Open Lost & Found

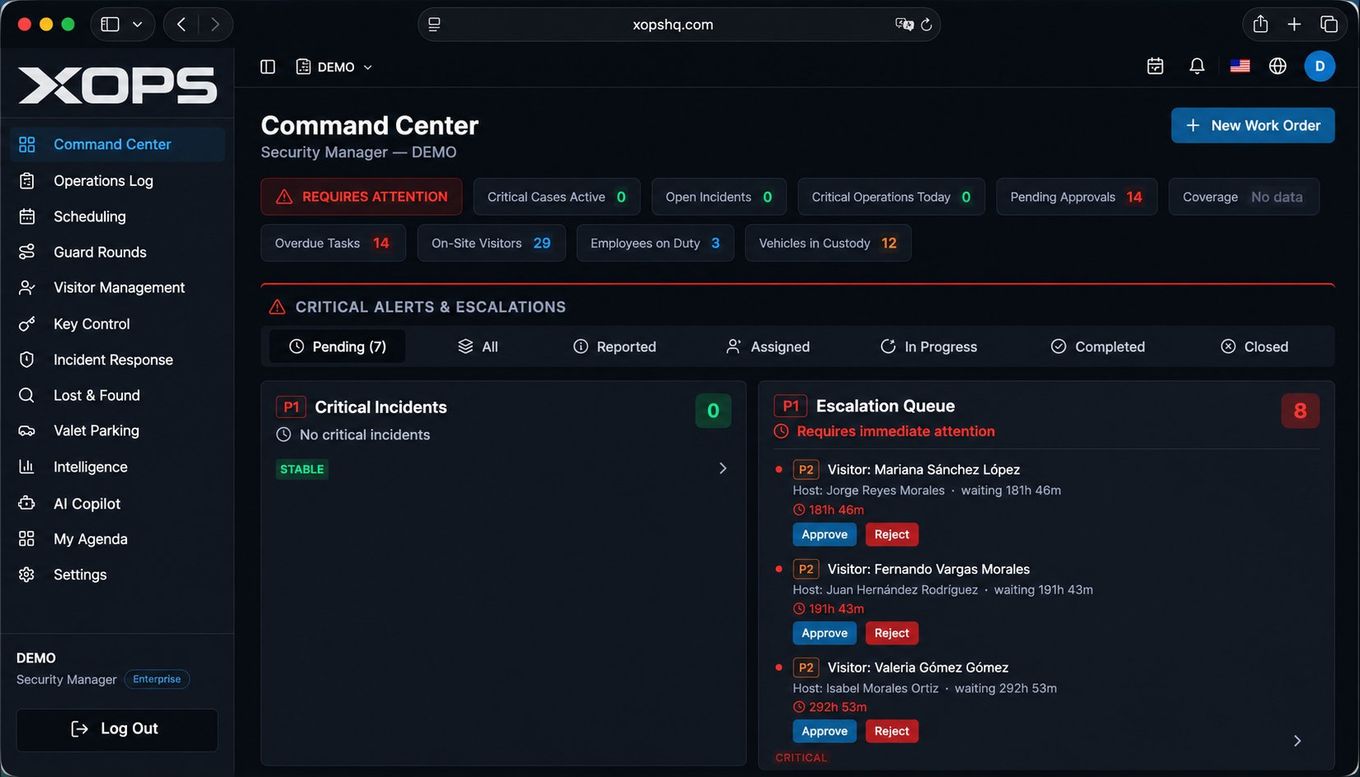click(117, 395)
